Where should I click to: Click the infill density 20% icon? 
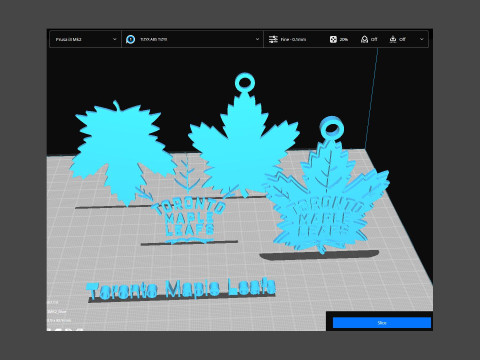[333, 39]
